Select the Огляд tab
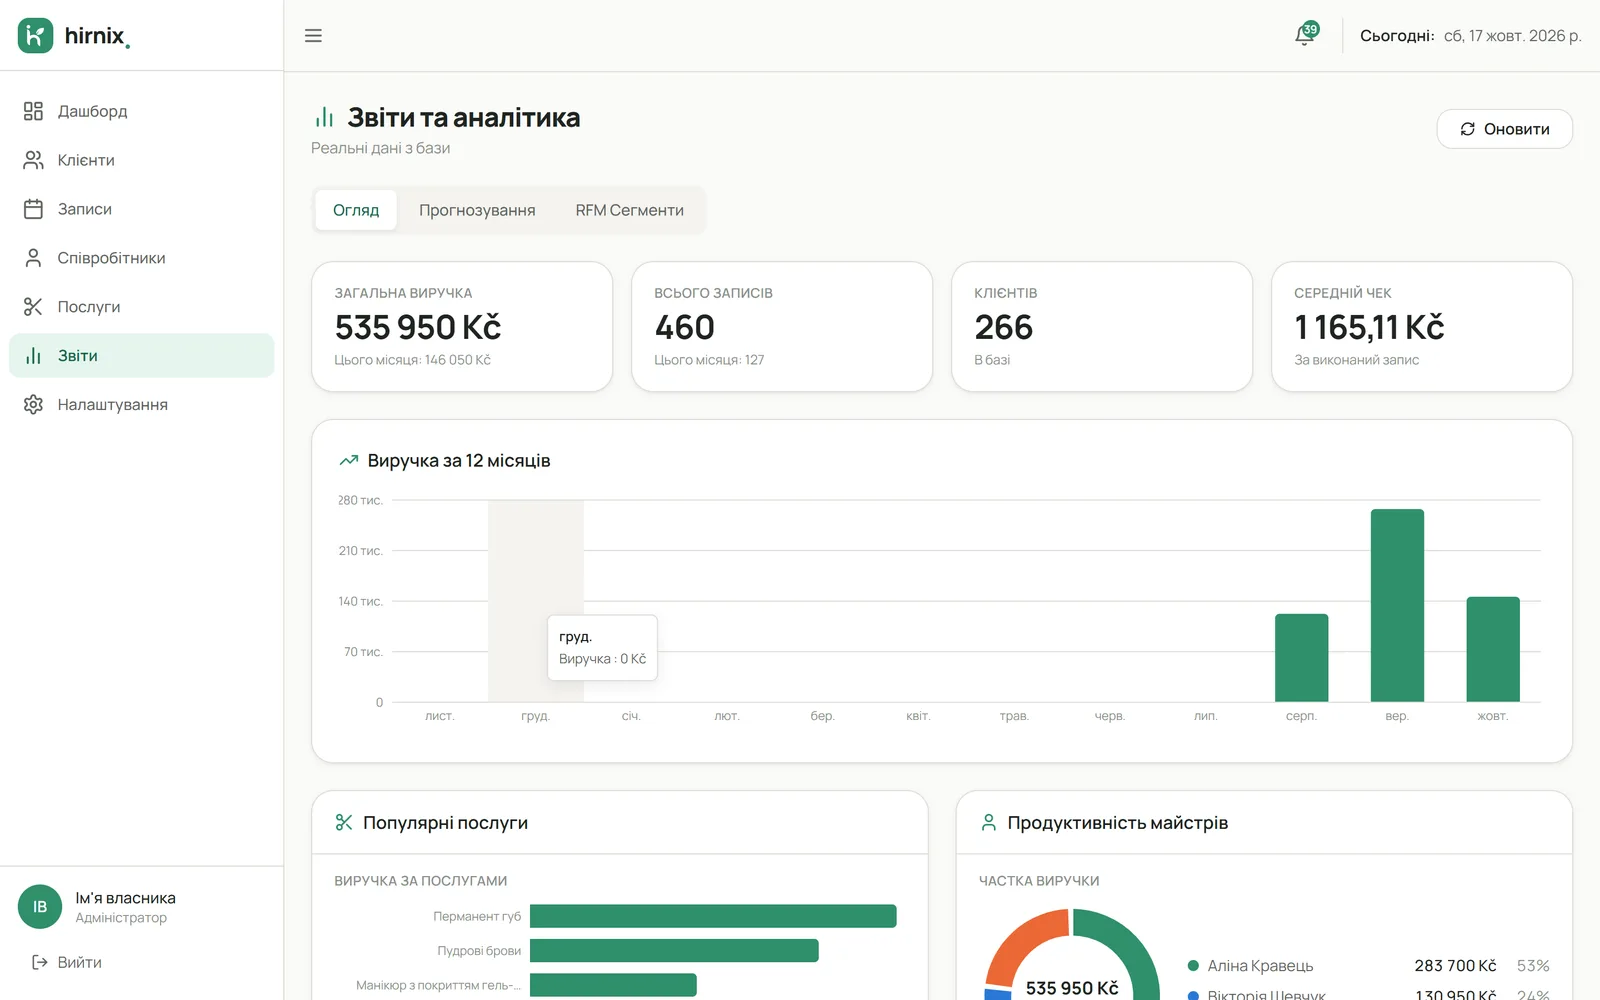This screenshot has width=1600, height=1000. [x=356, y=210]
